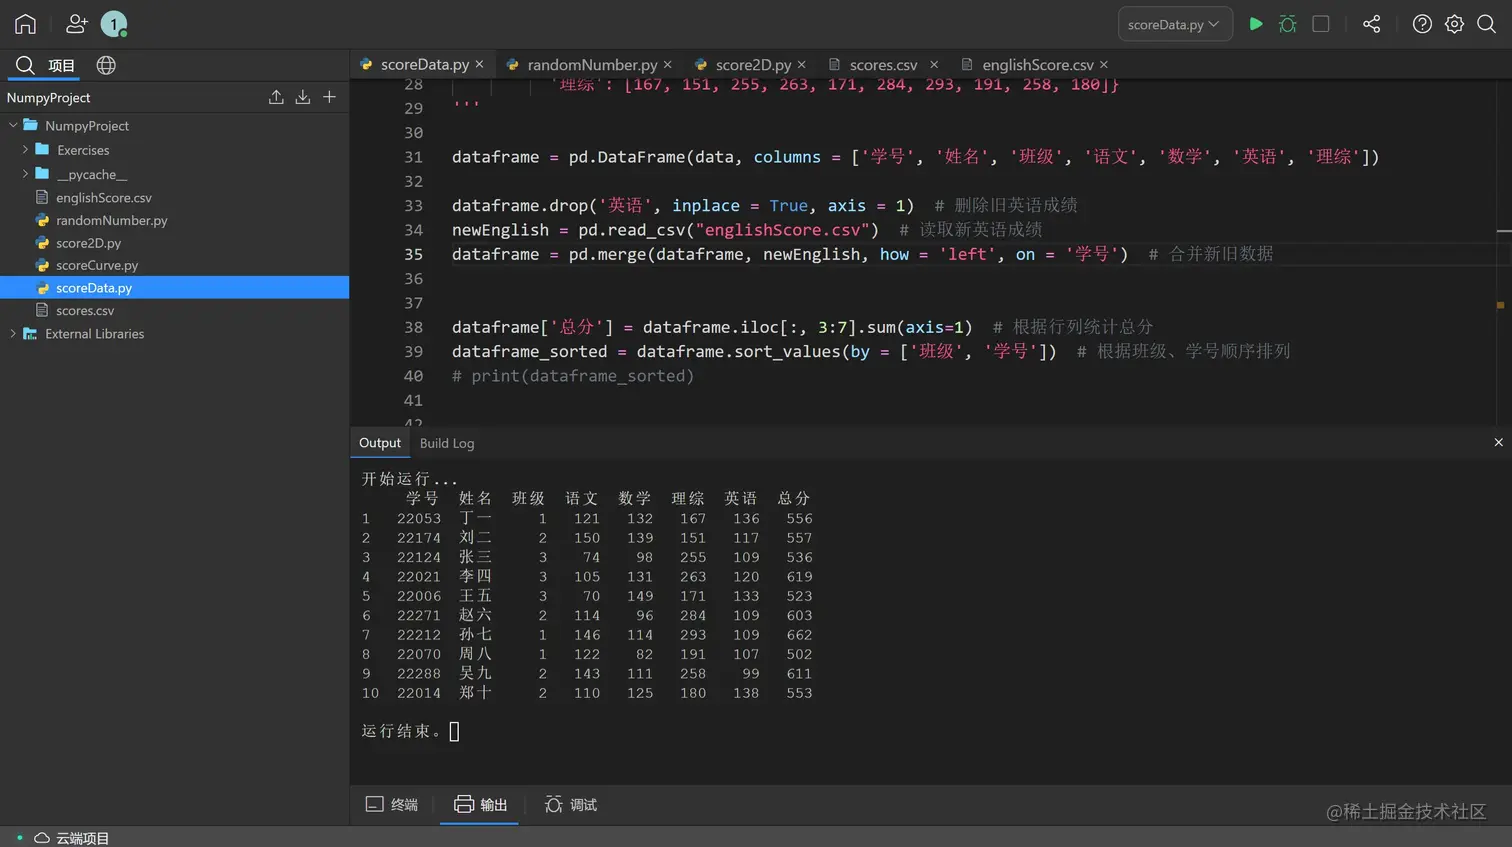
Task: Collapse the NumpyProject root folder
Action: (13, 125)
